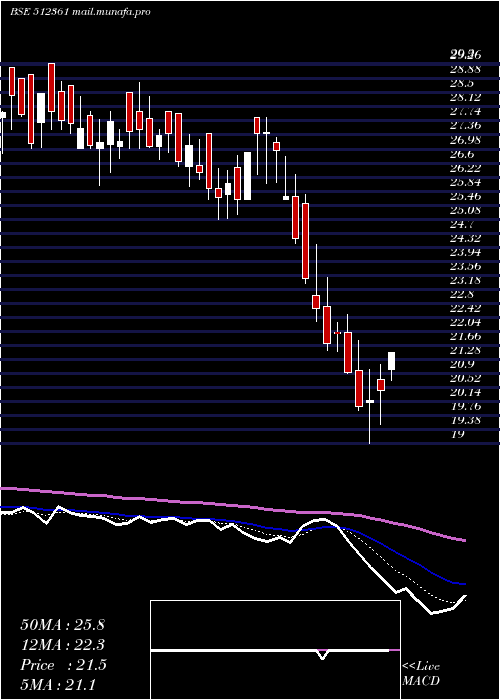
Task: Click the 25.46 price axis label
Action: click(465, 196)
